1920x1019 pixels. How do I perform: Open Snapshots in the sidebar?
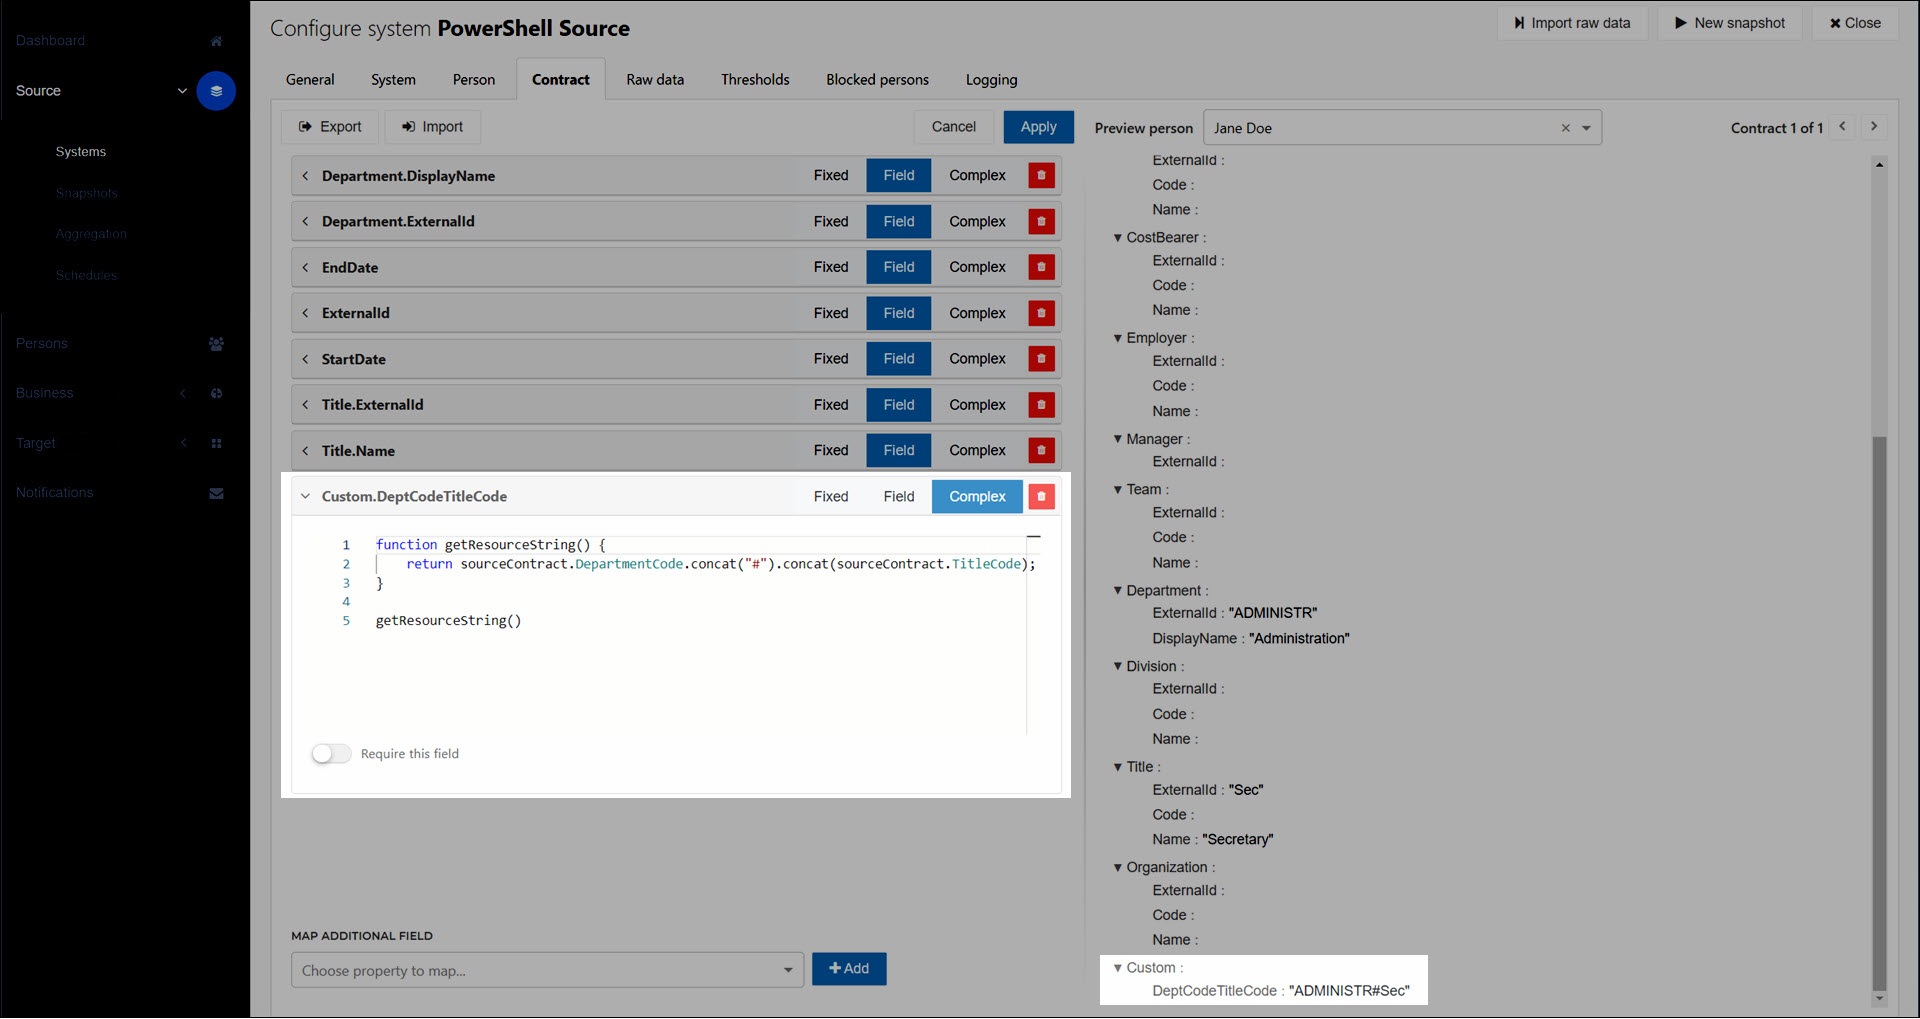click(x=87, y=194)
